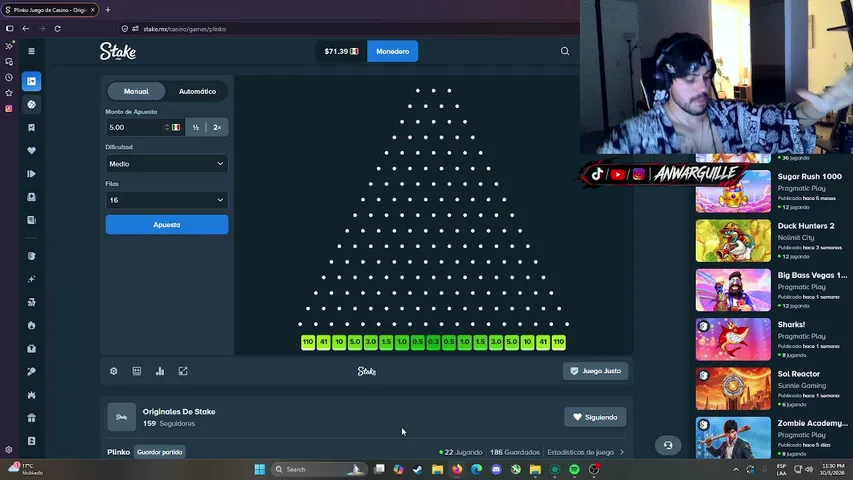Screen dimensions: 853x480
Task: Open the Filas dropdown showing 16
Action: [166, 200]
